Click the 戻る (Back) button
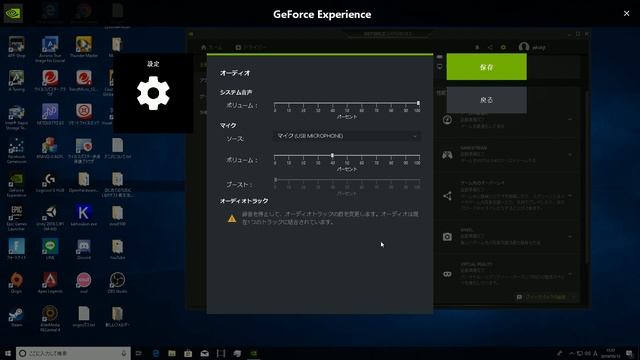 486,100
